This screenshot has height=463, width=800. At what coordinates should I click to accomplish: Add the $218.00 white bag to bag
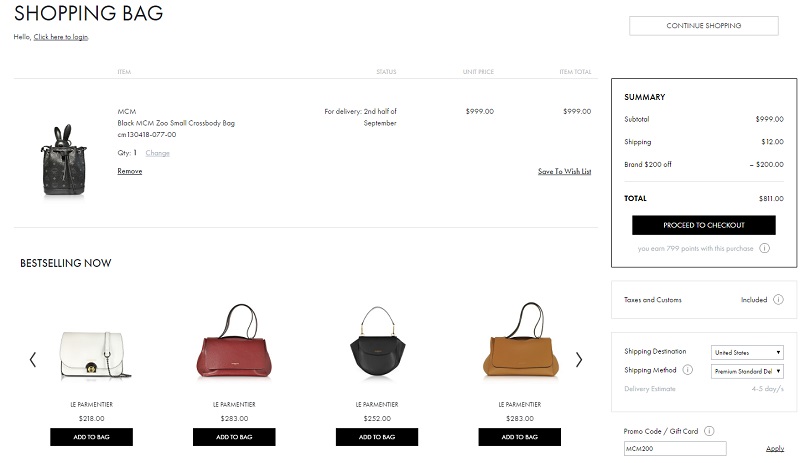(x=91, y=437)
